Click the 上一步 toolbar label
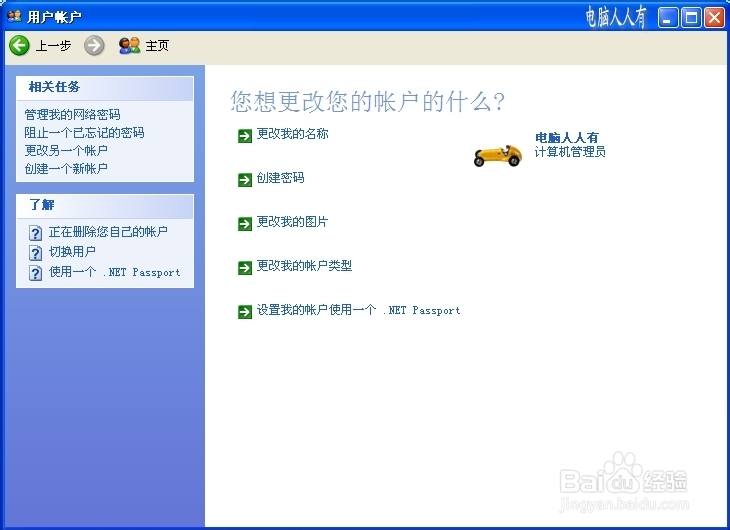730x530 pixels. coord(53,46)
